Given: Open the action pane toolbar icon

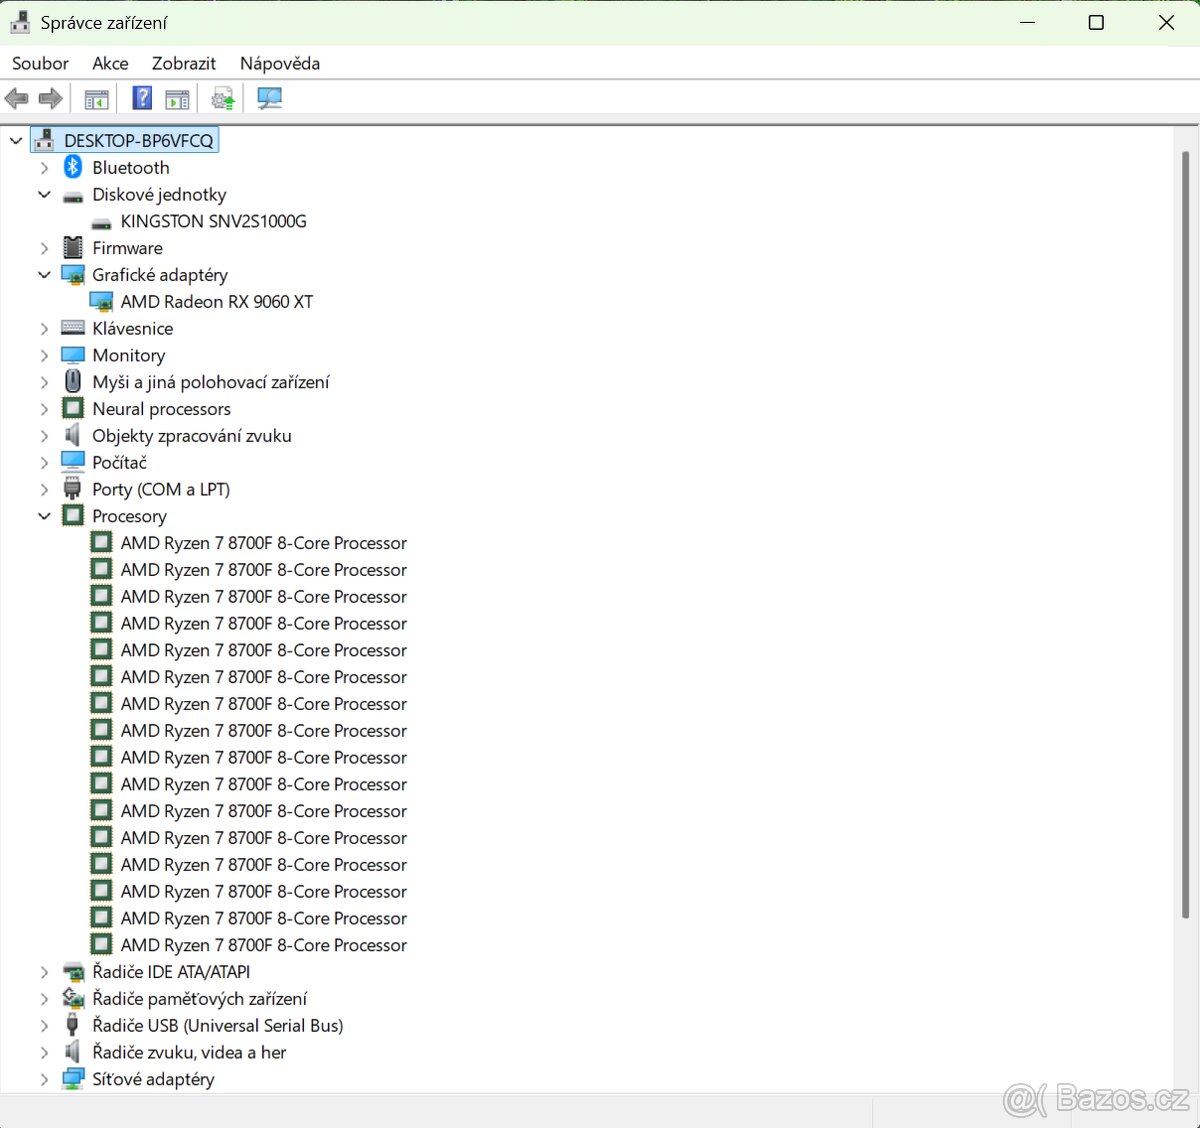Looking at the screenshot, I should coord(177,98).
